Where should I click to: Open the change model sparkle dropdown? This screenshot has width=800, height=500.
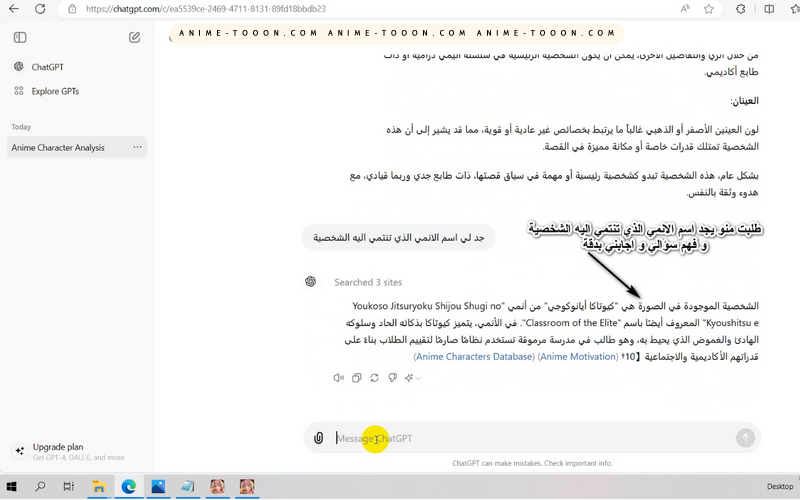point(412,378)
